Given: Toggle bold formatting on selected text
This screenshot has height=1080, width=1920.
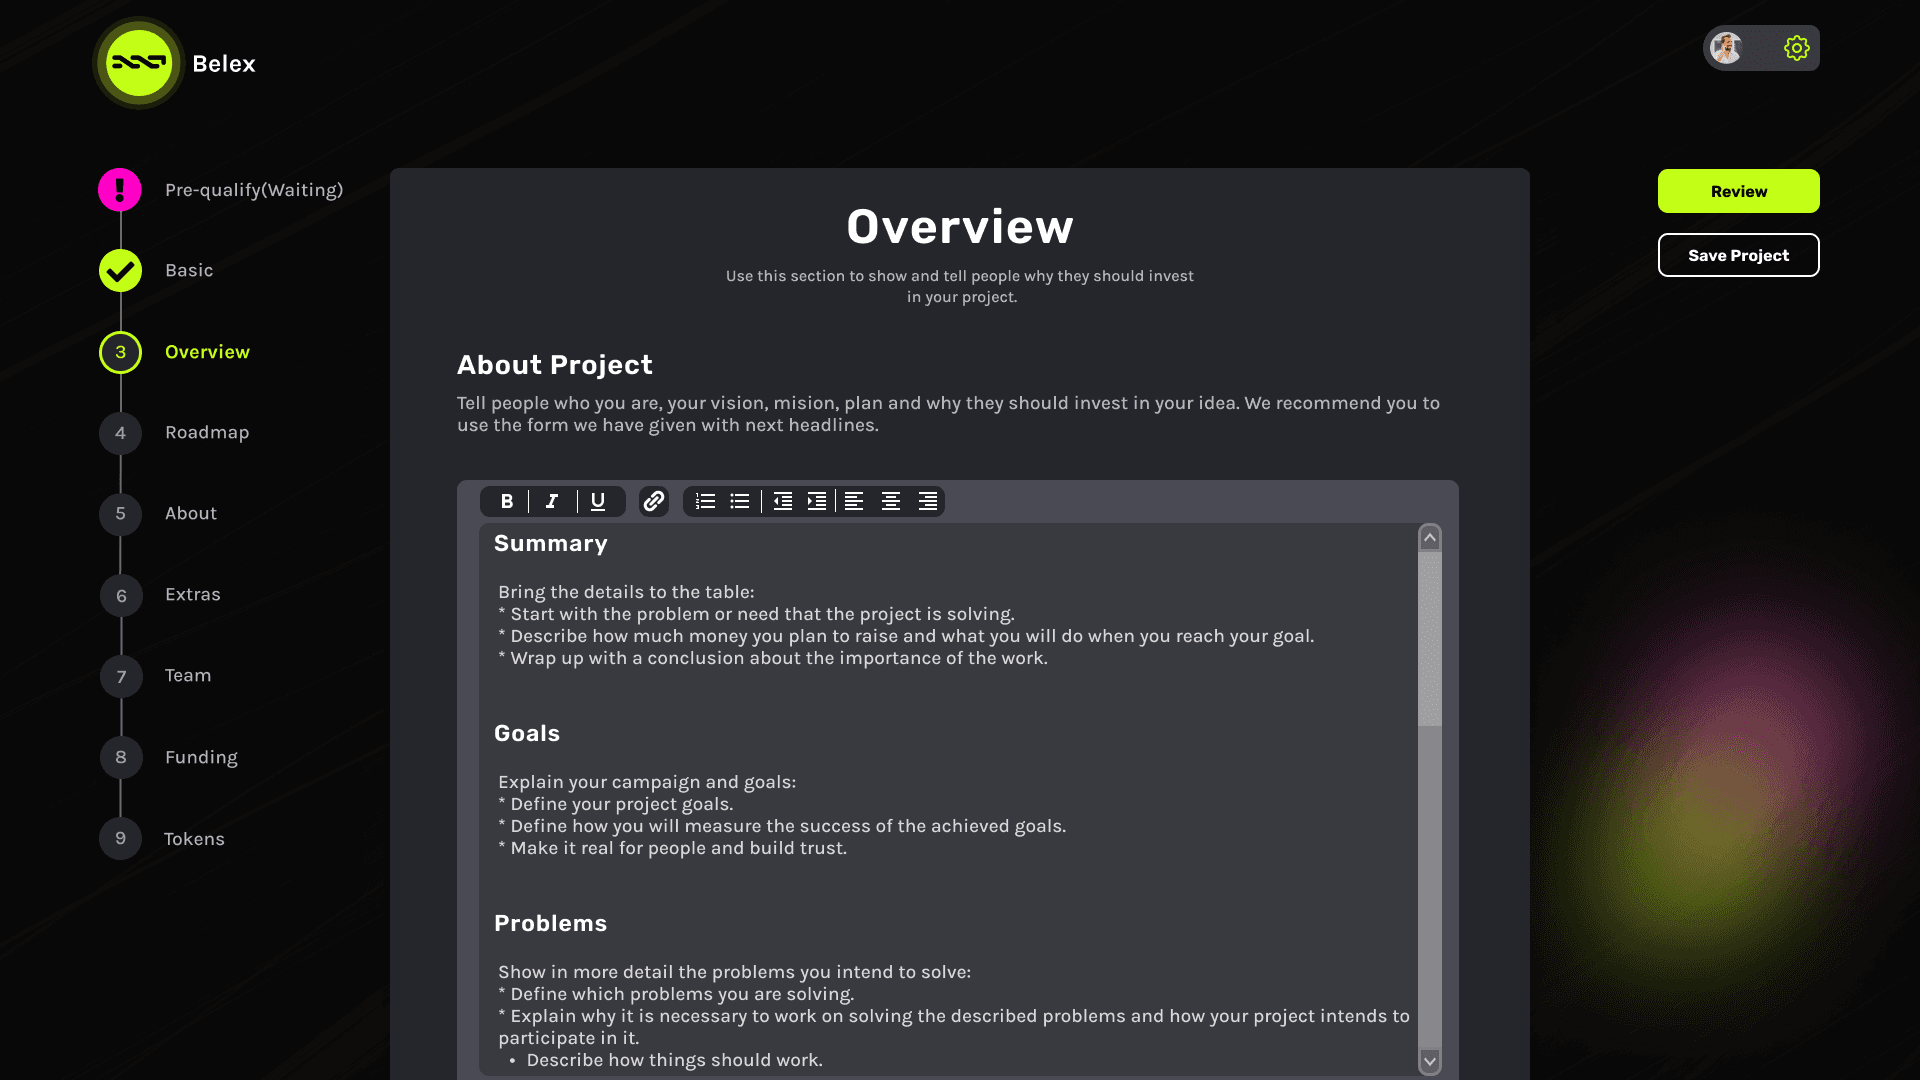Looking at the screenshot, I should click(508, 501).
